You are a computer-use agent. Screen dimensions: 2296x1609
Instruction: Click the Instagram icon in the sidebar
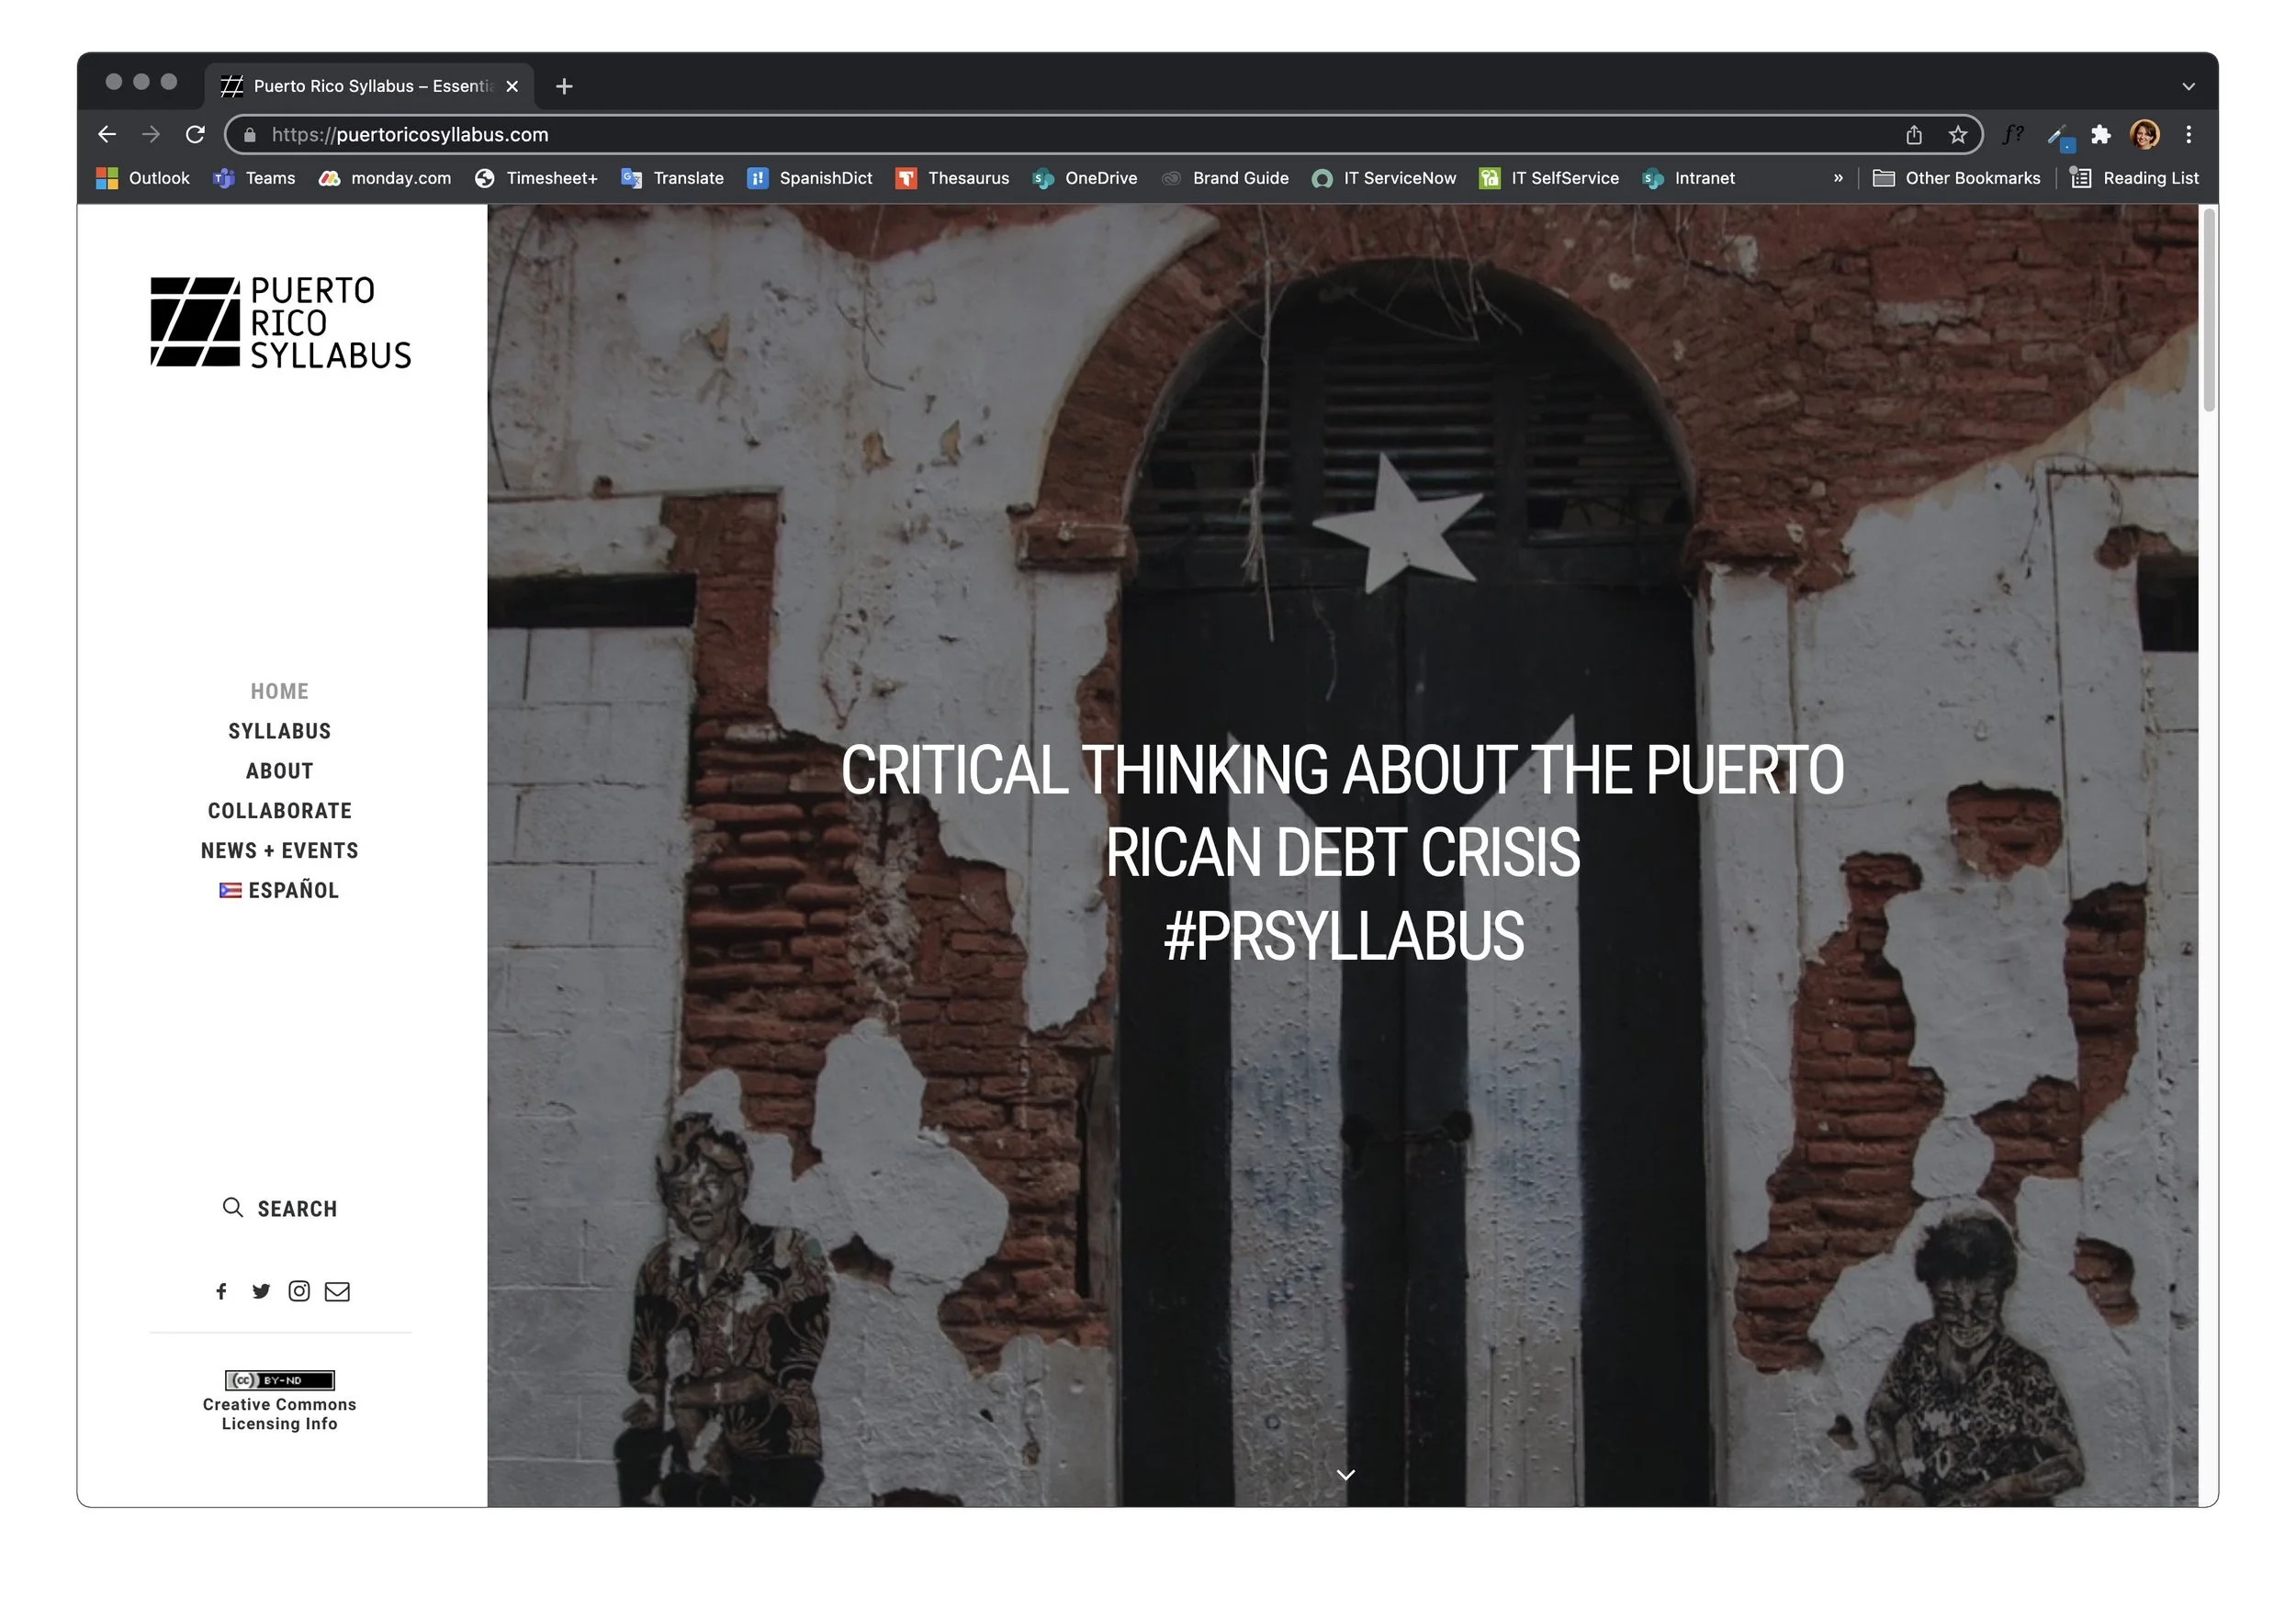point(299,1291)
